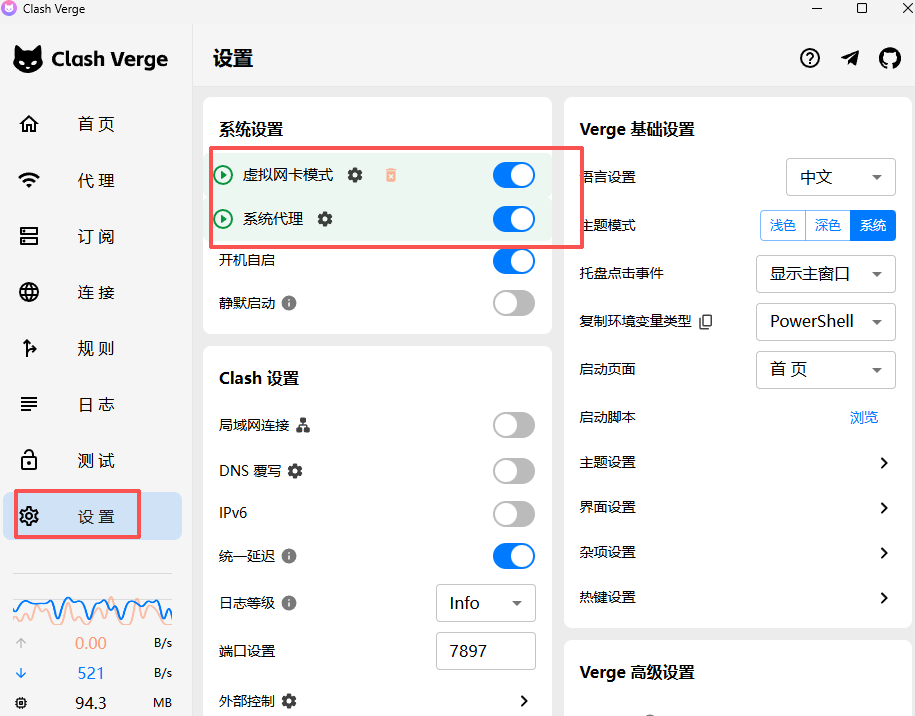Click the green play icon beside 系统代理
915x716 pixels.
coord(223,219)
